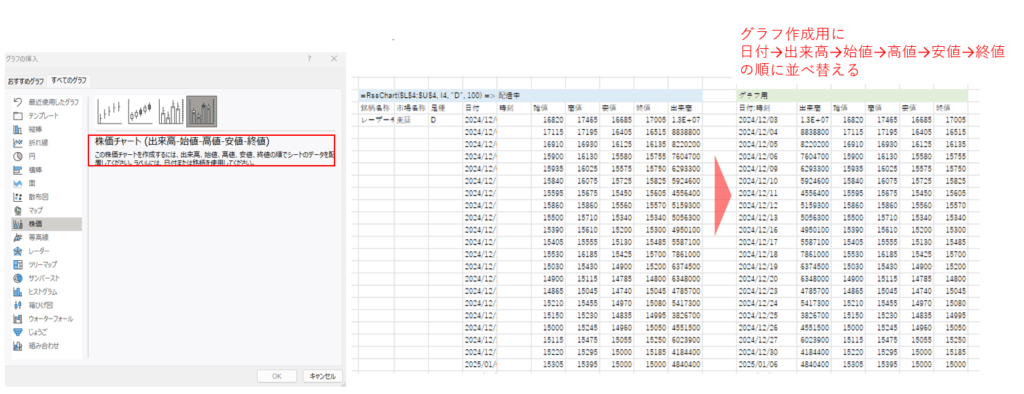Click date cell 2024/12/03 in graph table
1024x394 pixels.
(x=766, y=120)
